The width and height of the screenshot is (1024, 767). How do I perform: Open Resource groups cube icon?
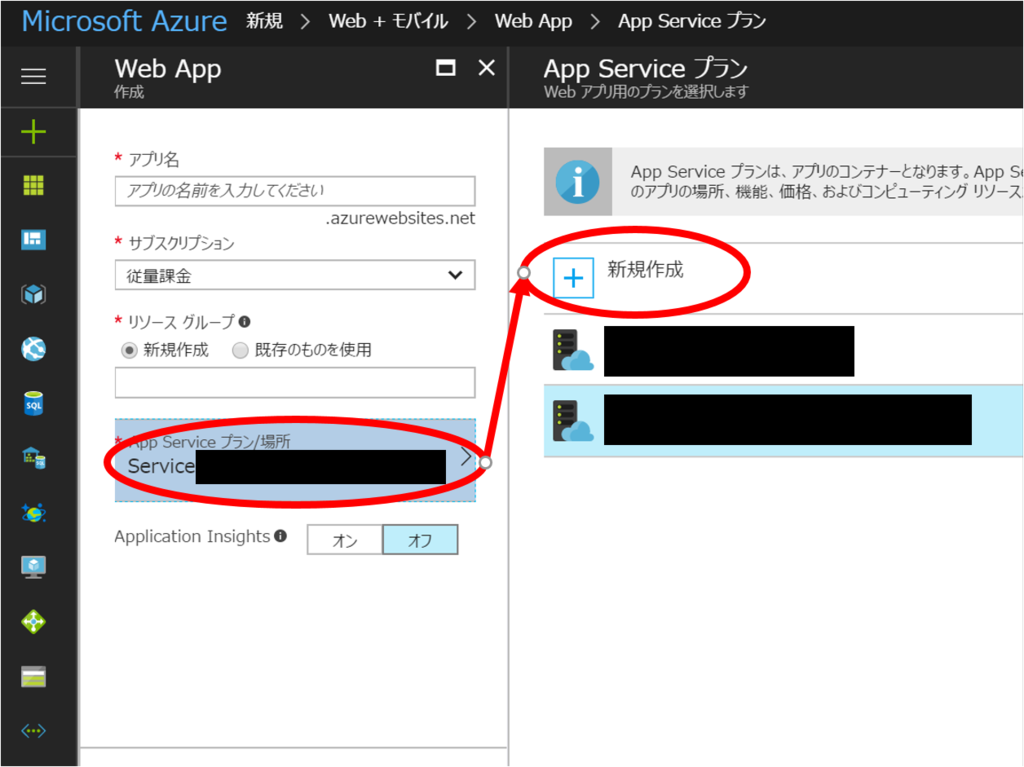coord(33,295)
